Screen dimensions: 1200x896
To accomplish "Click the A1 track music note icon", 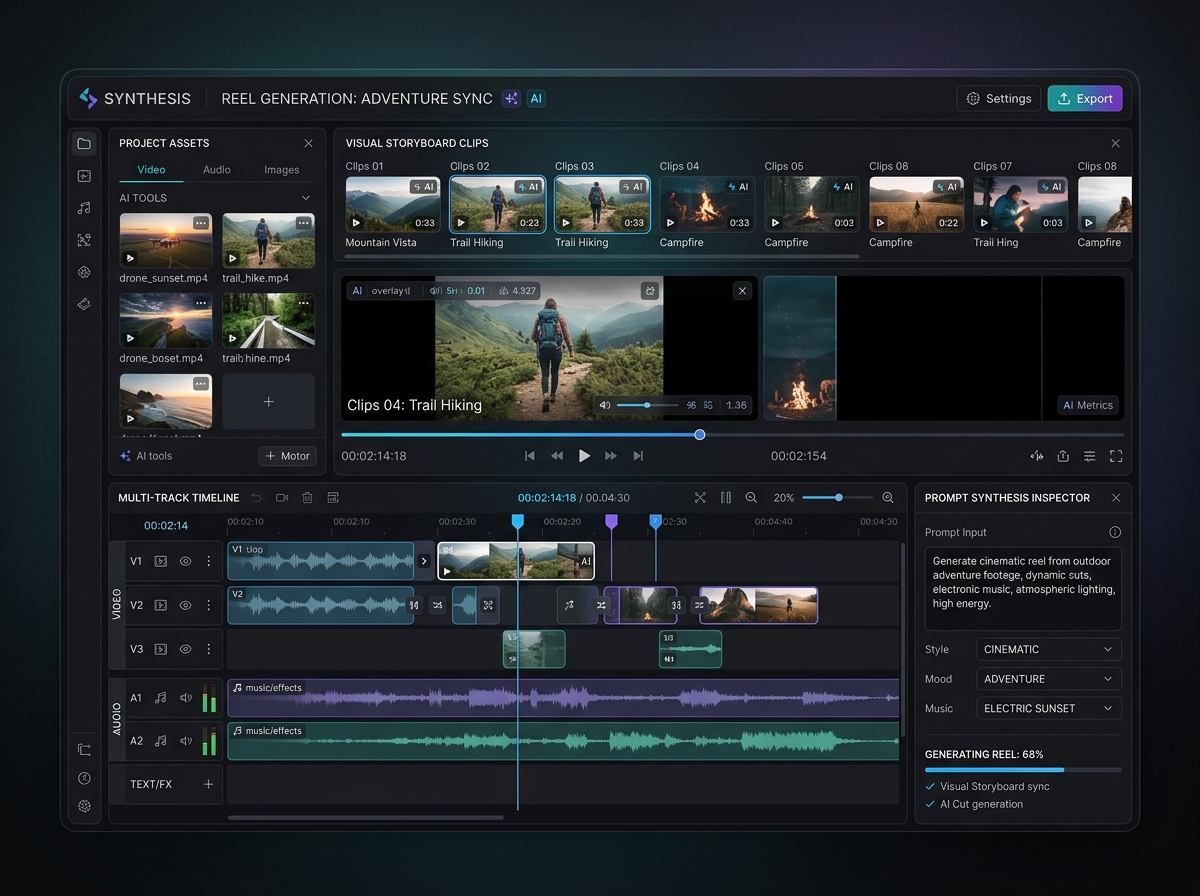I will (x=161, y=698).
